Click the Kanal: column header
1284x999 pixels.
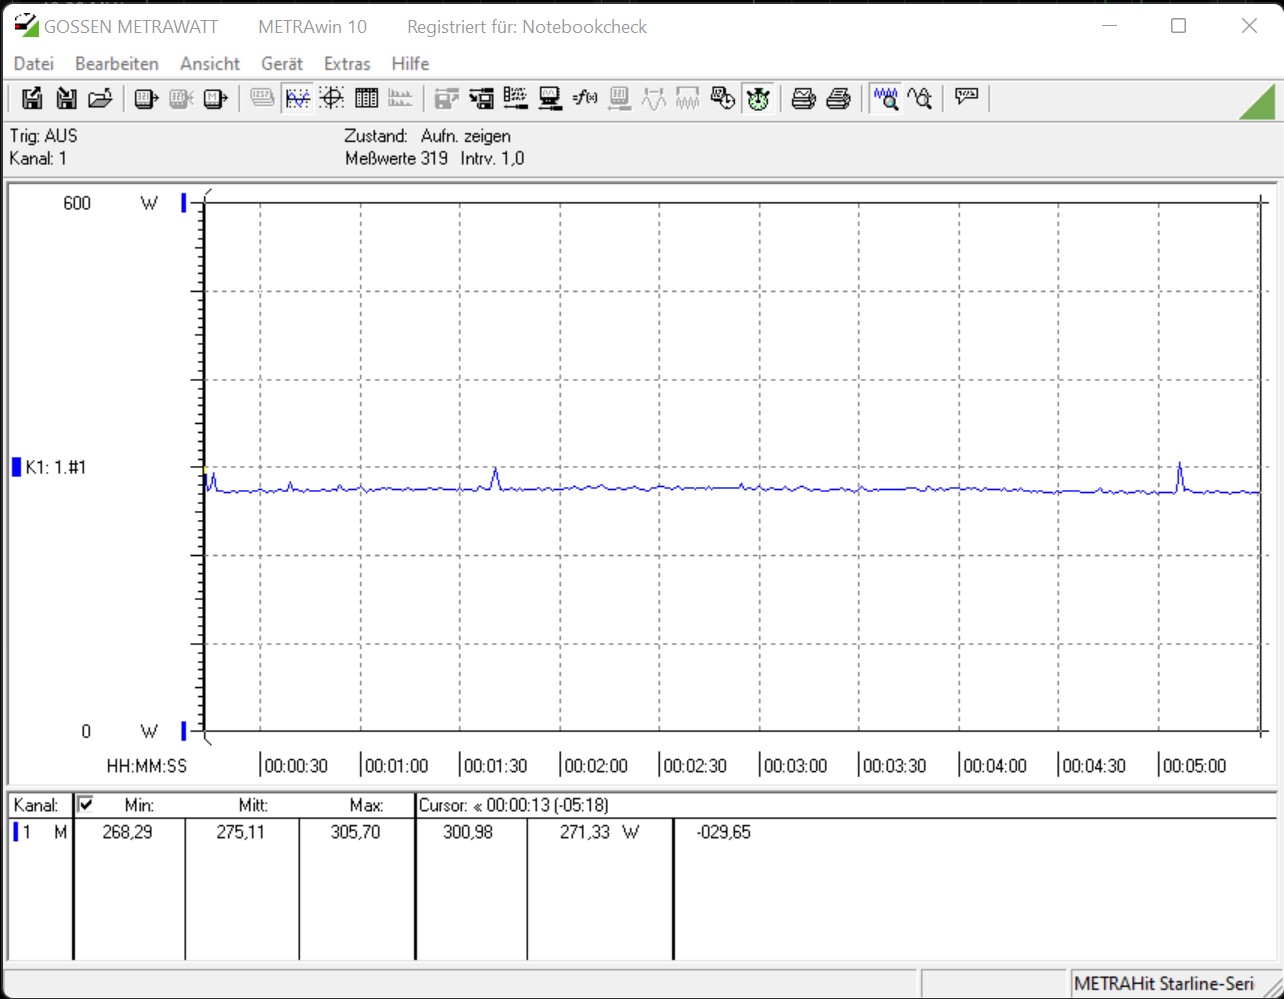pos(36,805)
